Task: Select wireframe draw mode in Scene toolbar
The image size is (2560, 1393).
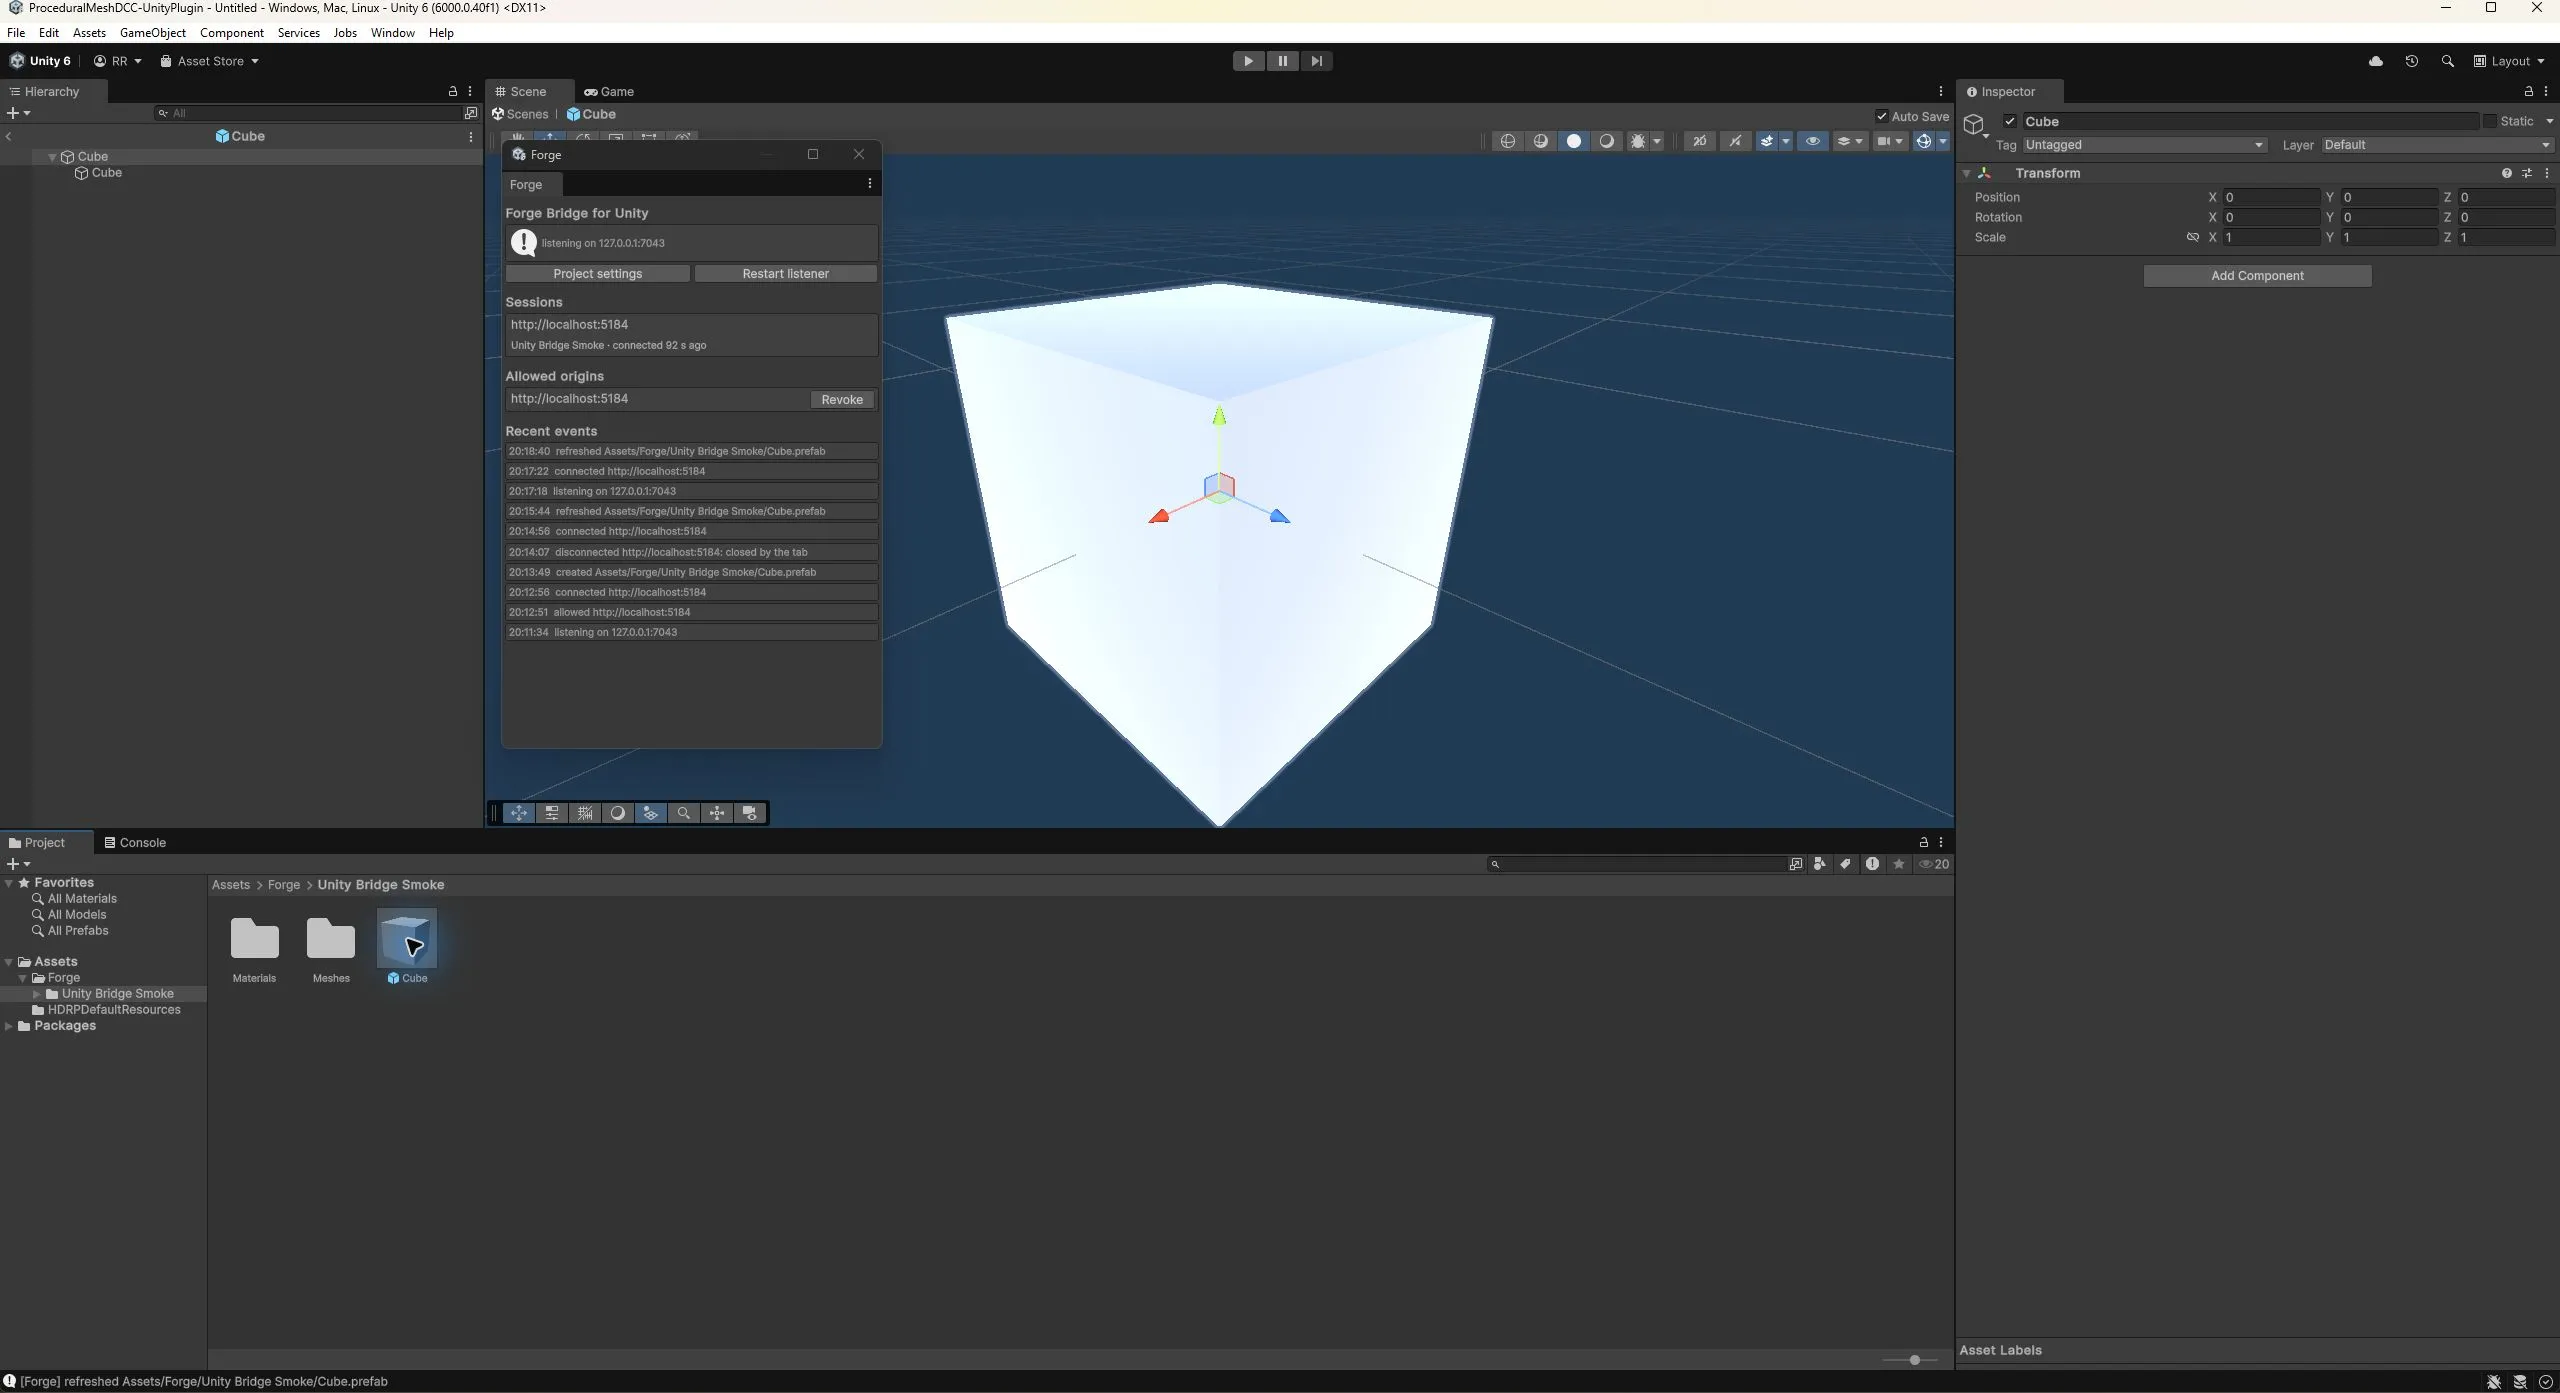Action: point(1508,141)
